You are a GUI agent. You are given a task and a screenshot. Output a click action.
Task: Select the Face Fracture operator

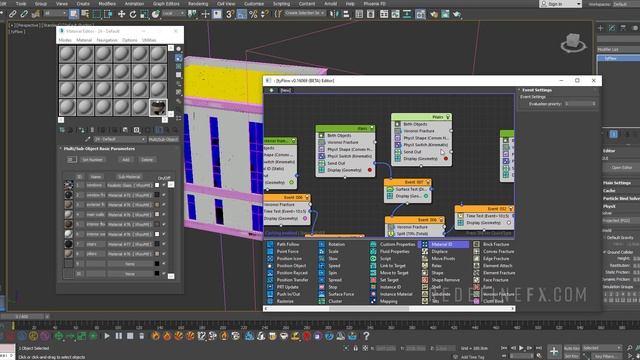pos(491,280)
